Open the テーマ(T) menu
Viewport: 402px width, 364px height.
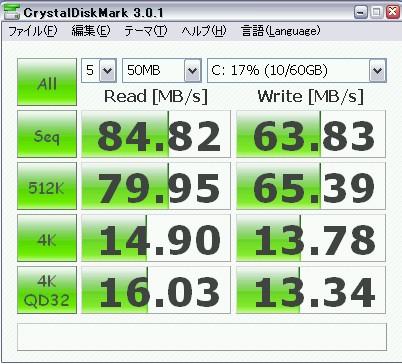click(x=146, y=31)
